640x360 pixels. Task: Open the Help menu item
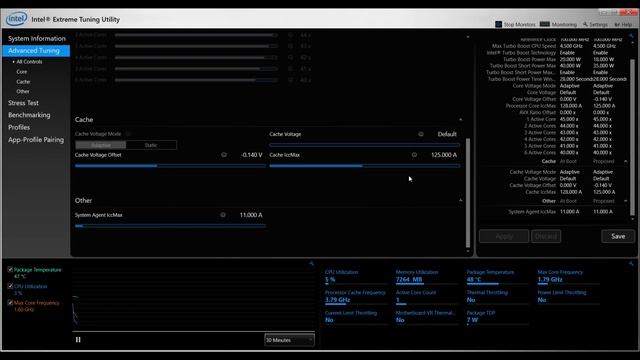623,24
